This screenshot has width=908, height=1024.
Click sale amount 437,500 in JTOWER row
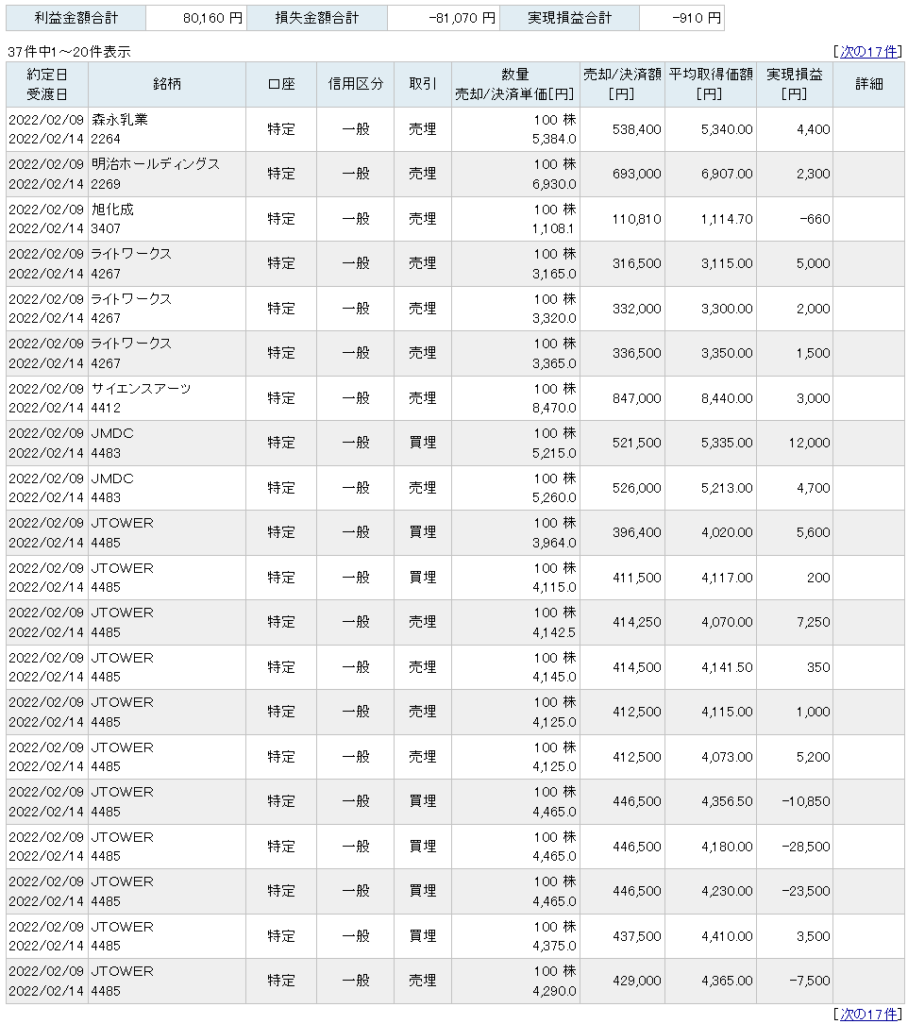point(636,936)
